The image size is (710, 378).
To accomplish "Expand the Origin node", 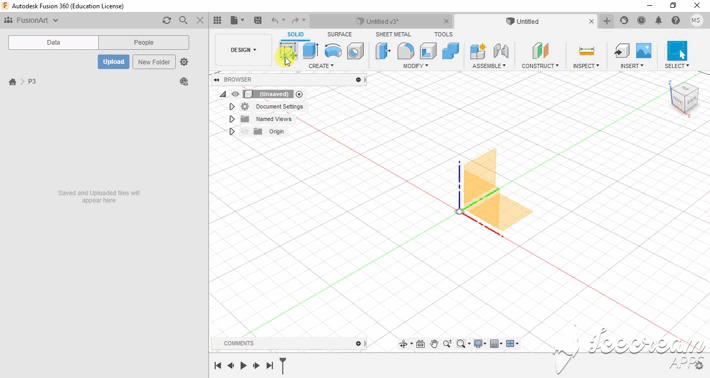I will pyautogui.click(x=232, y=131).
